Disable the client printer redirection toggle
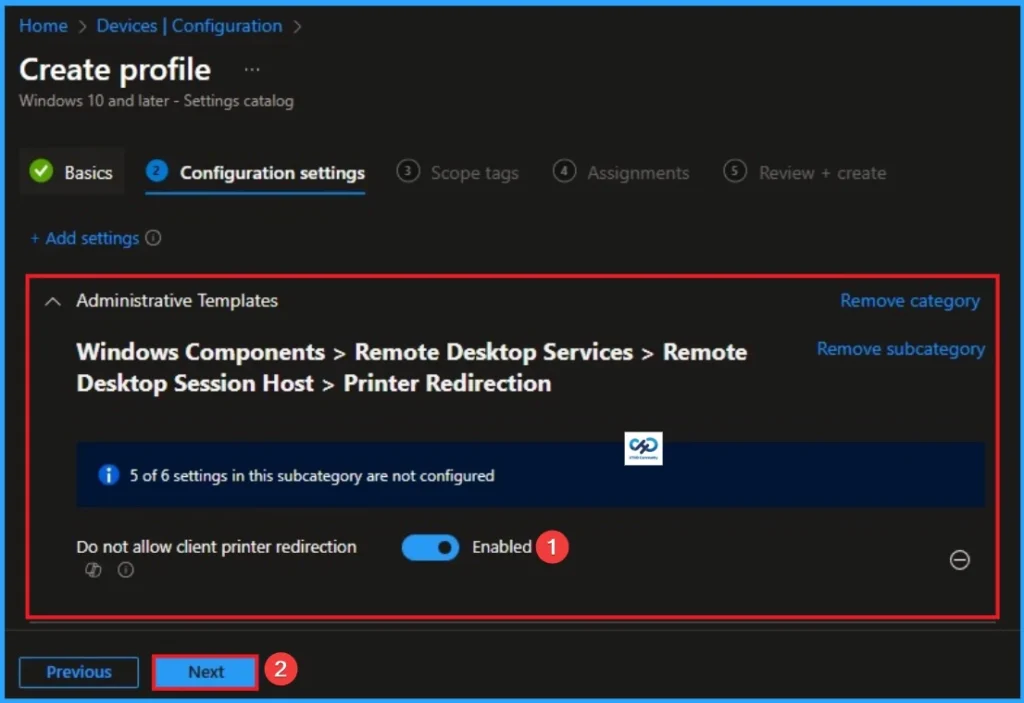Image resolution: width=1024 pixels, height=703 pixels. pyautogui.click(x=430, y=547)
